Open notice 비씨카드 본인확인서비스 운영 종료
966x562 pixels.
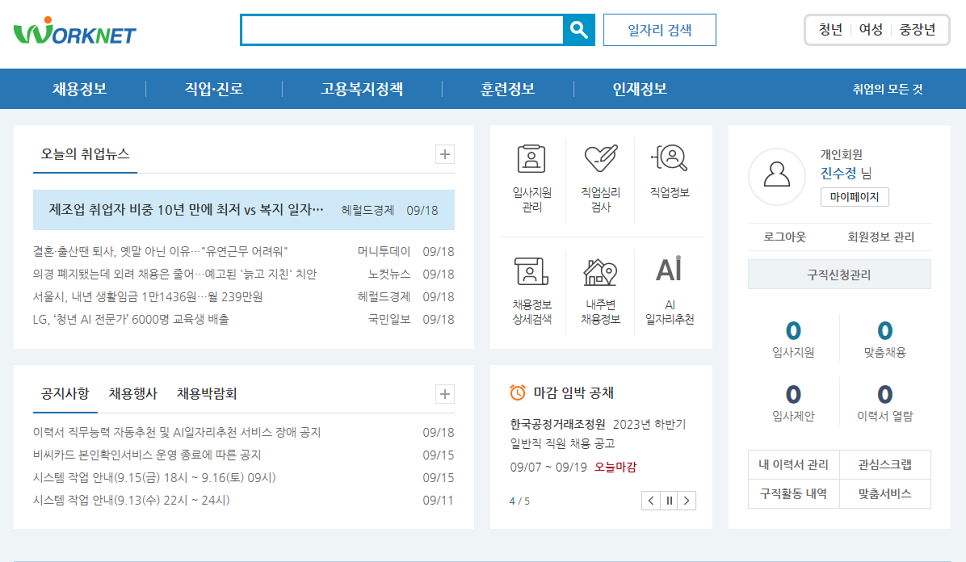(x=147, y=455)
